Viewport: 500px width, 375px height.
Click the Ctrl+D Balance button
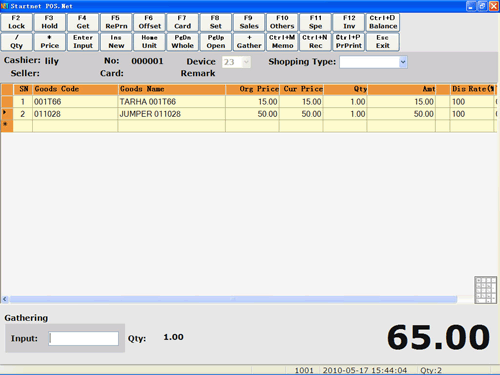[x=383, y=22]
